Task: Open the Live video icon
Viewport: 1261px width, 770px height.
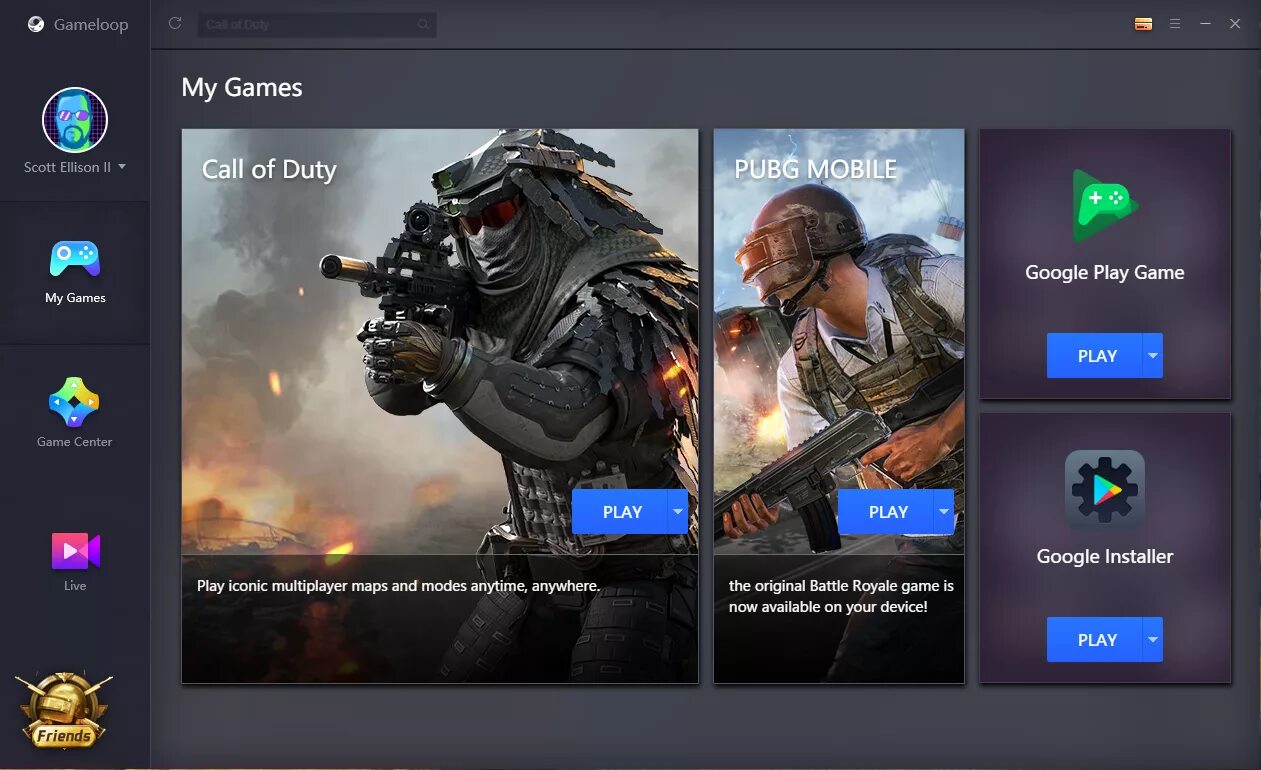Action: coord(76,550)
